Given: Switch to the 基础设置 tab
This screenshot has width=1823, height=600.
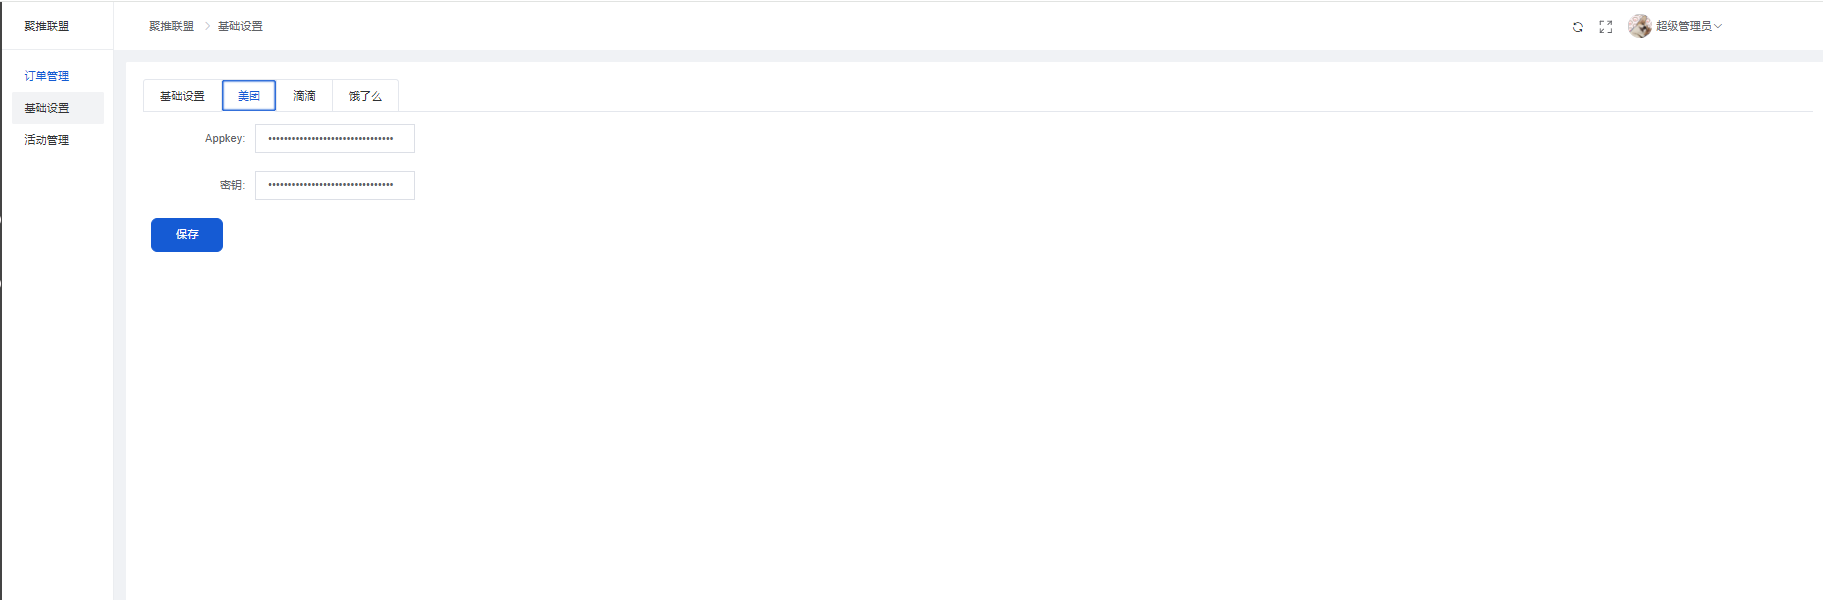Looking at the screenshot, I should pos(182,96).
